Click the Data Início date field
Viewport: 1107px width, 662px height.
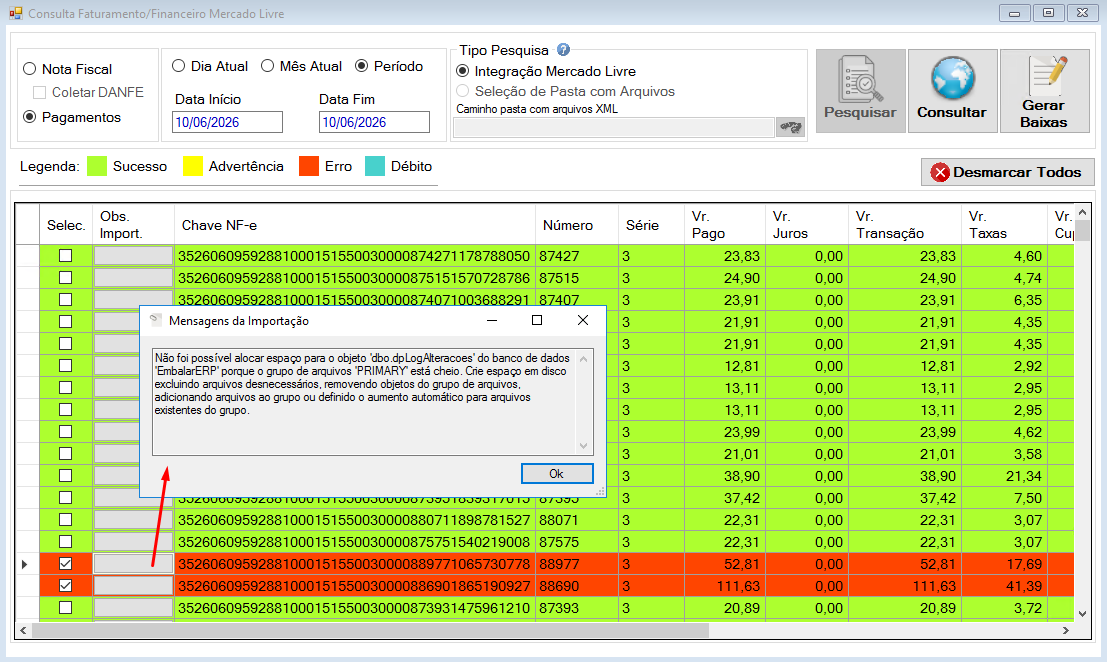(x=227, y=122)
